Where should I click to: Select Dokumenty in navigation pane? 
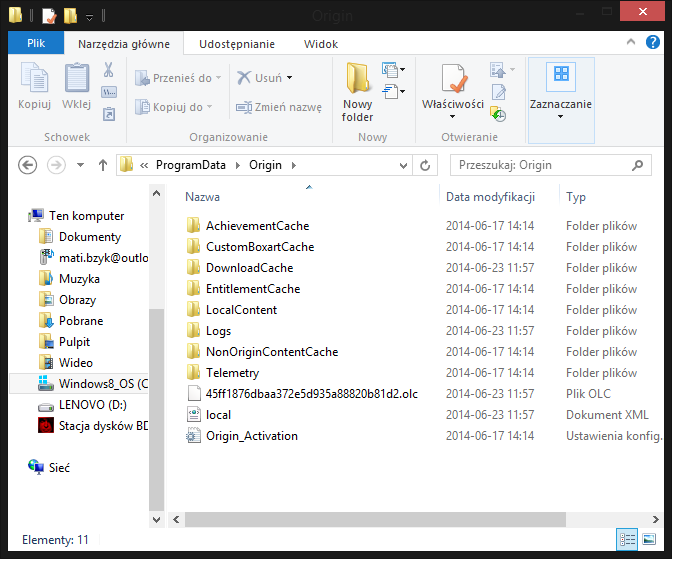pos(80,237)
